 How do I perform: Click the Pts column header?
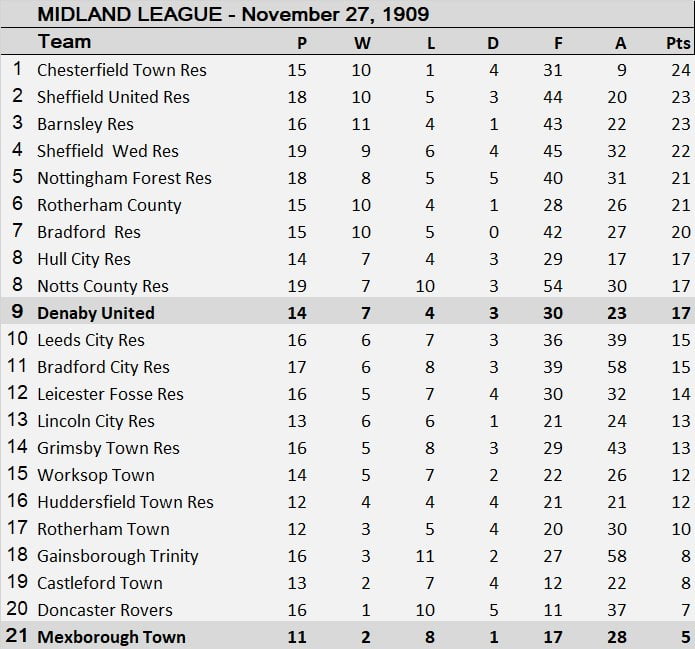pyautogui.click(x=678, y=43)
